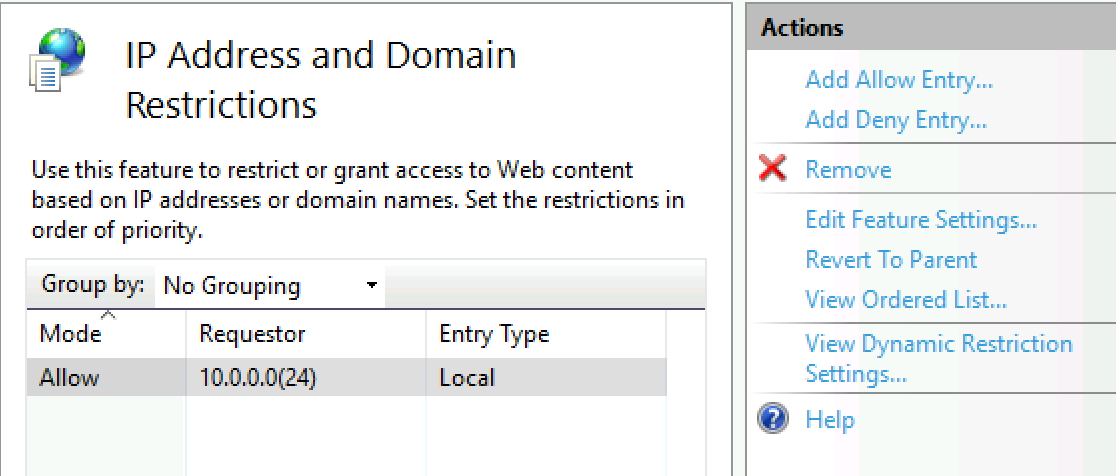Click Revert To Parent

(891, 260)
